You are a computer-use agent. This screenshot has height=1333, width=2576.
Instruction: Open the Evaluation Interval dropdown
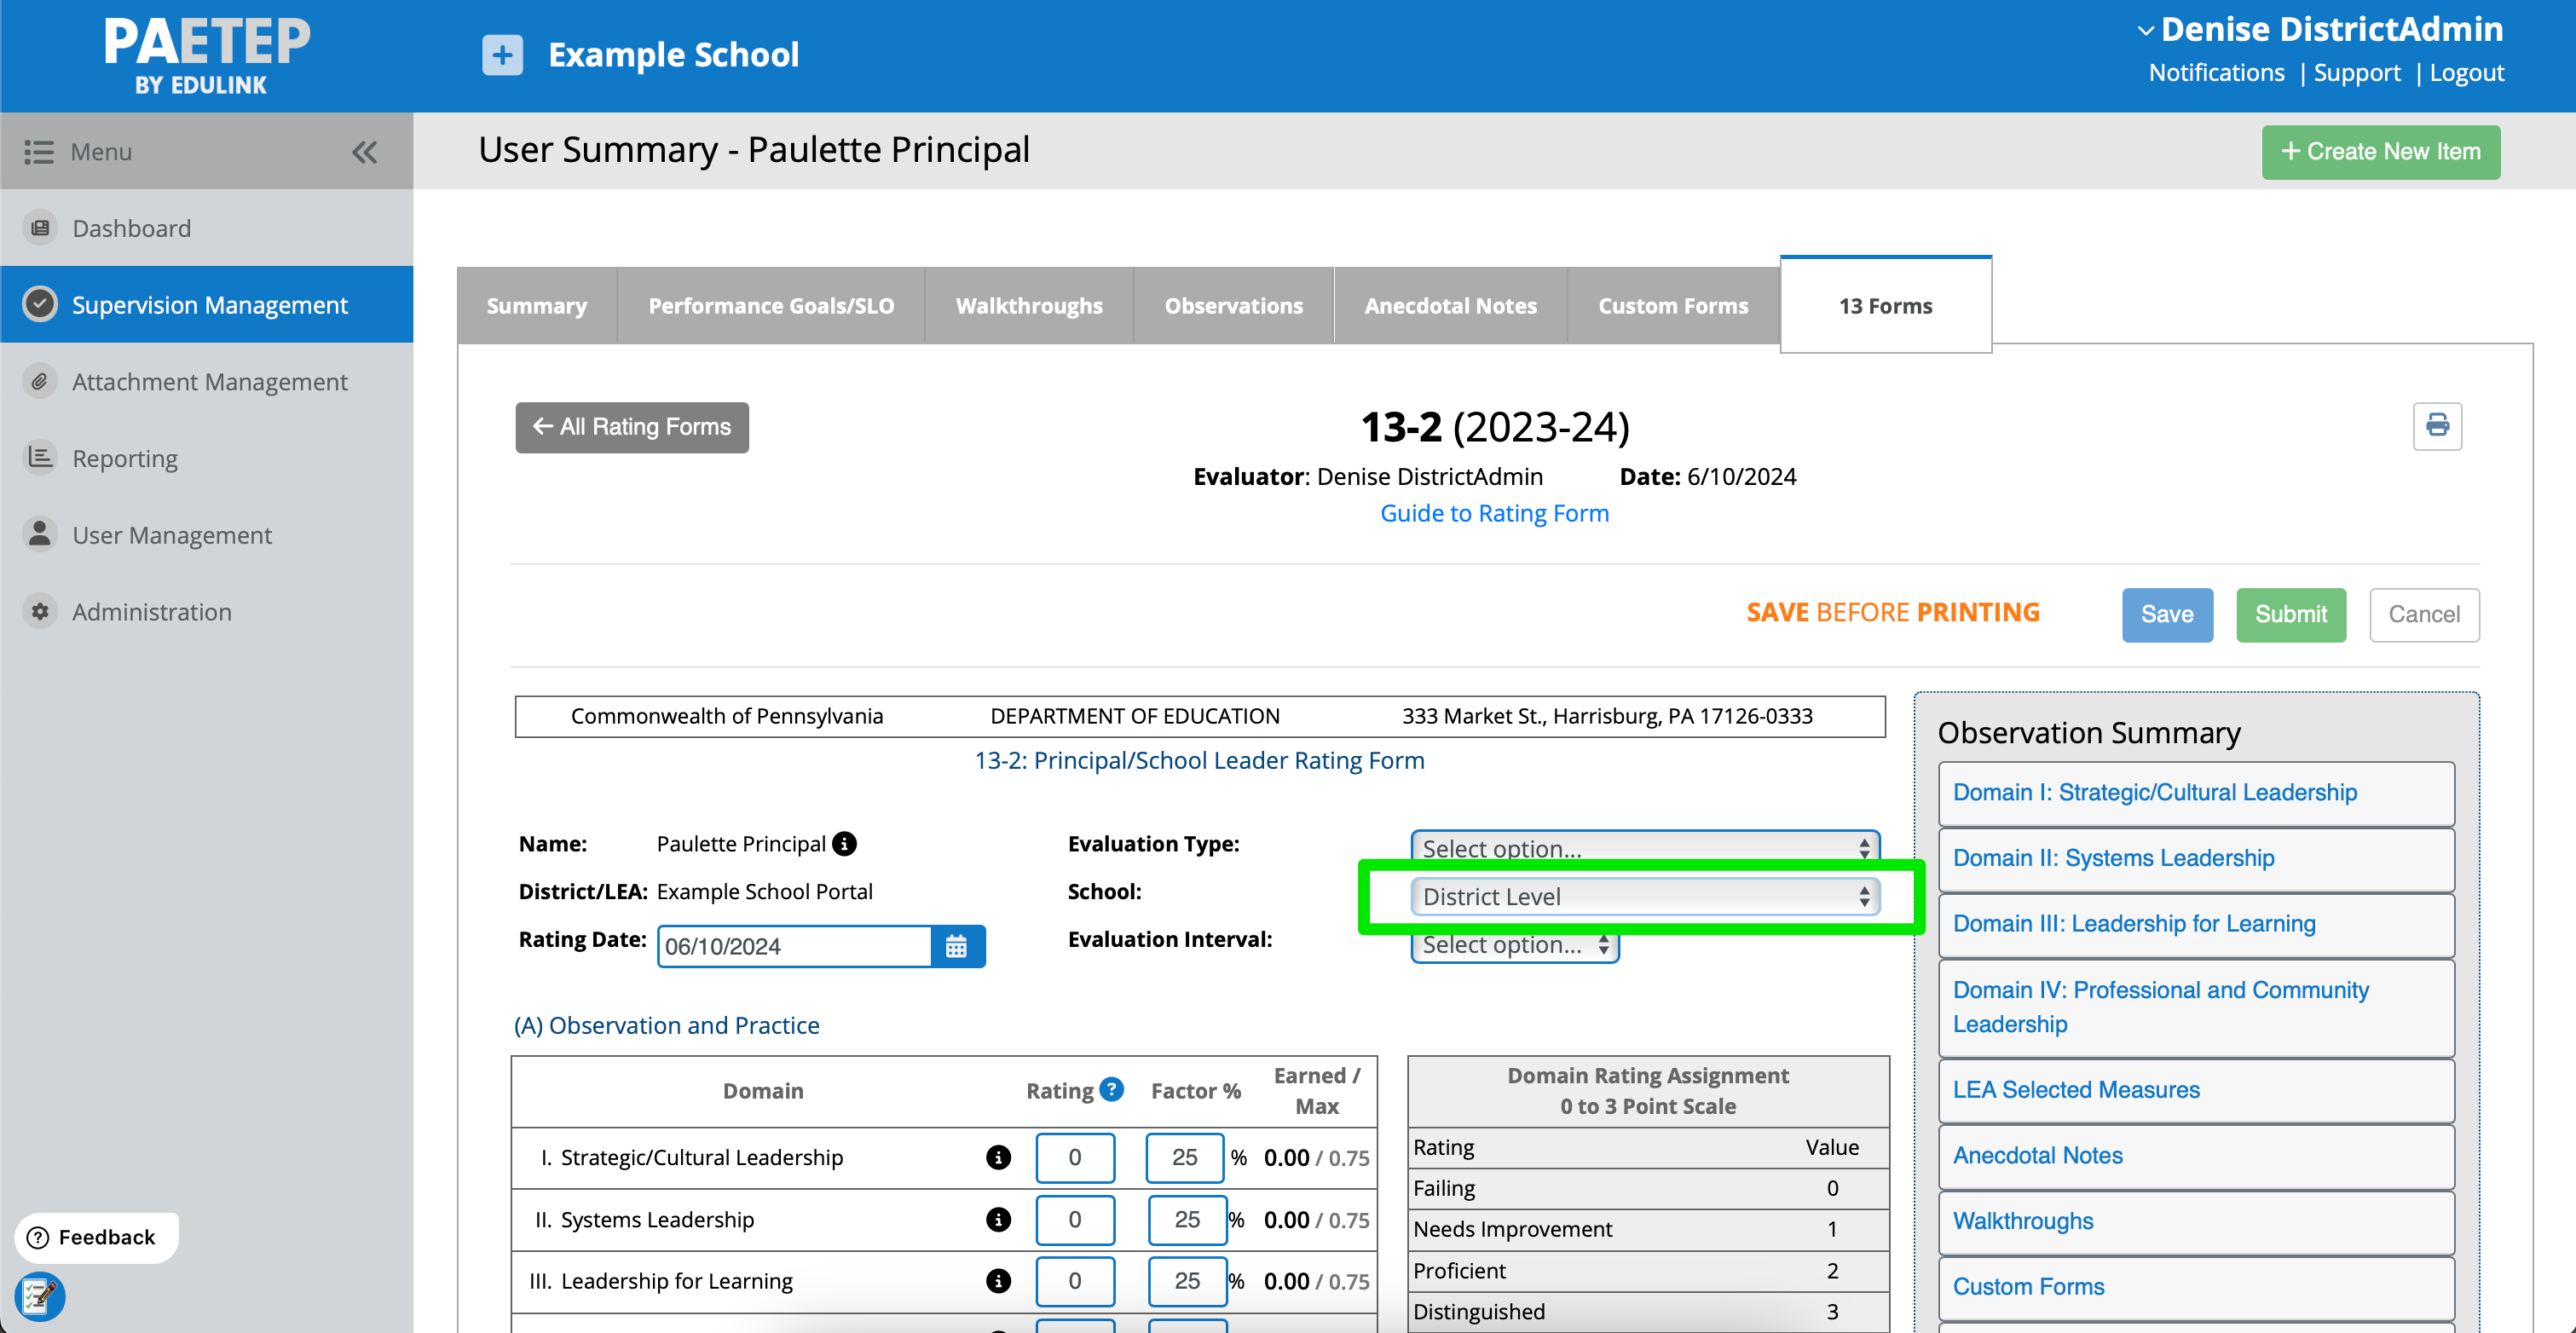coord(1514,945)
